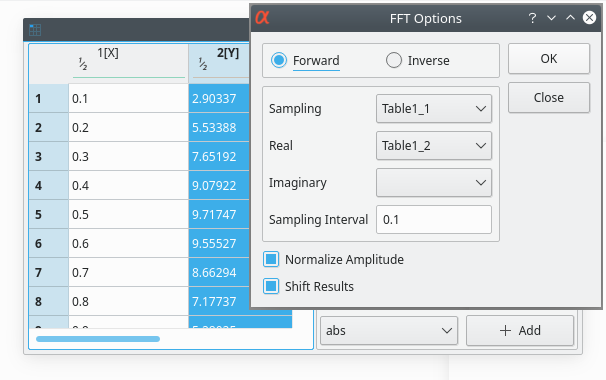The width and height of the screenshot is (606, 380).
Task: Click cell with value 0.6
Action: click(128, 244)
